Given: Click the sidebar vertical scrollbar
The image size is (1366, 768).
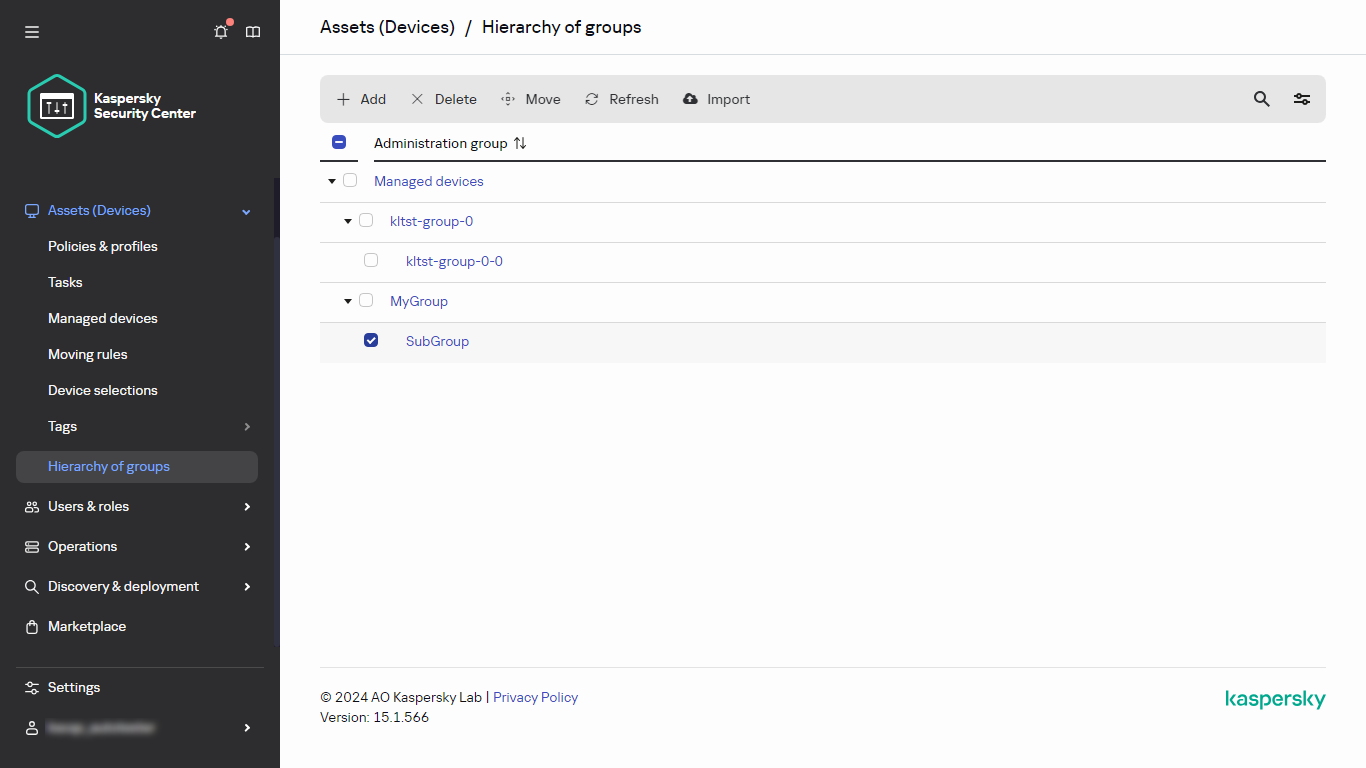Looking at the screenshot, I should [276, 400].
